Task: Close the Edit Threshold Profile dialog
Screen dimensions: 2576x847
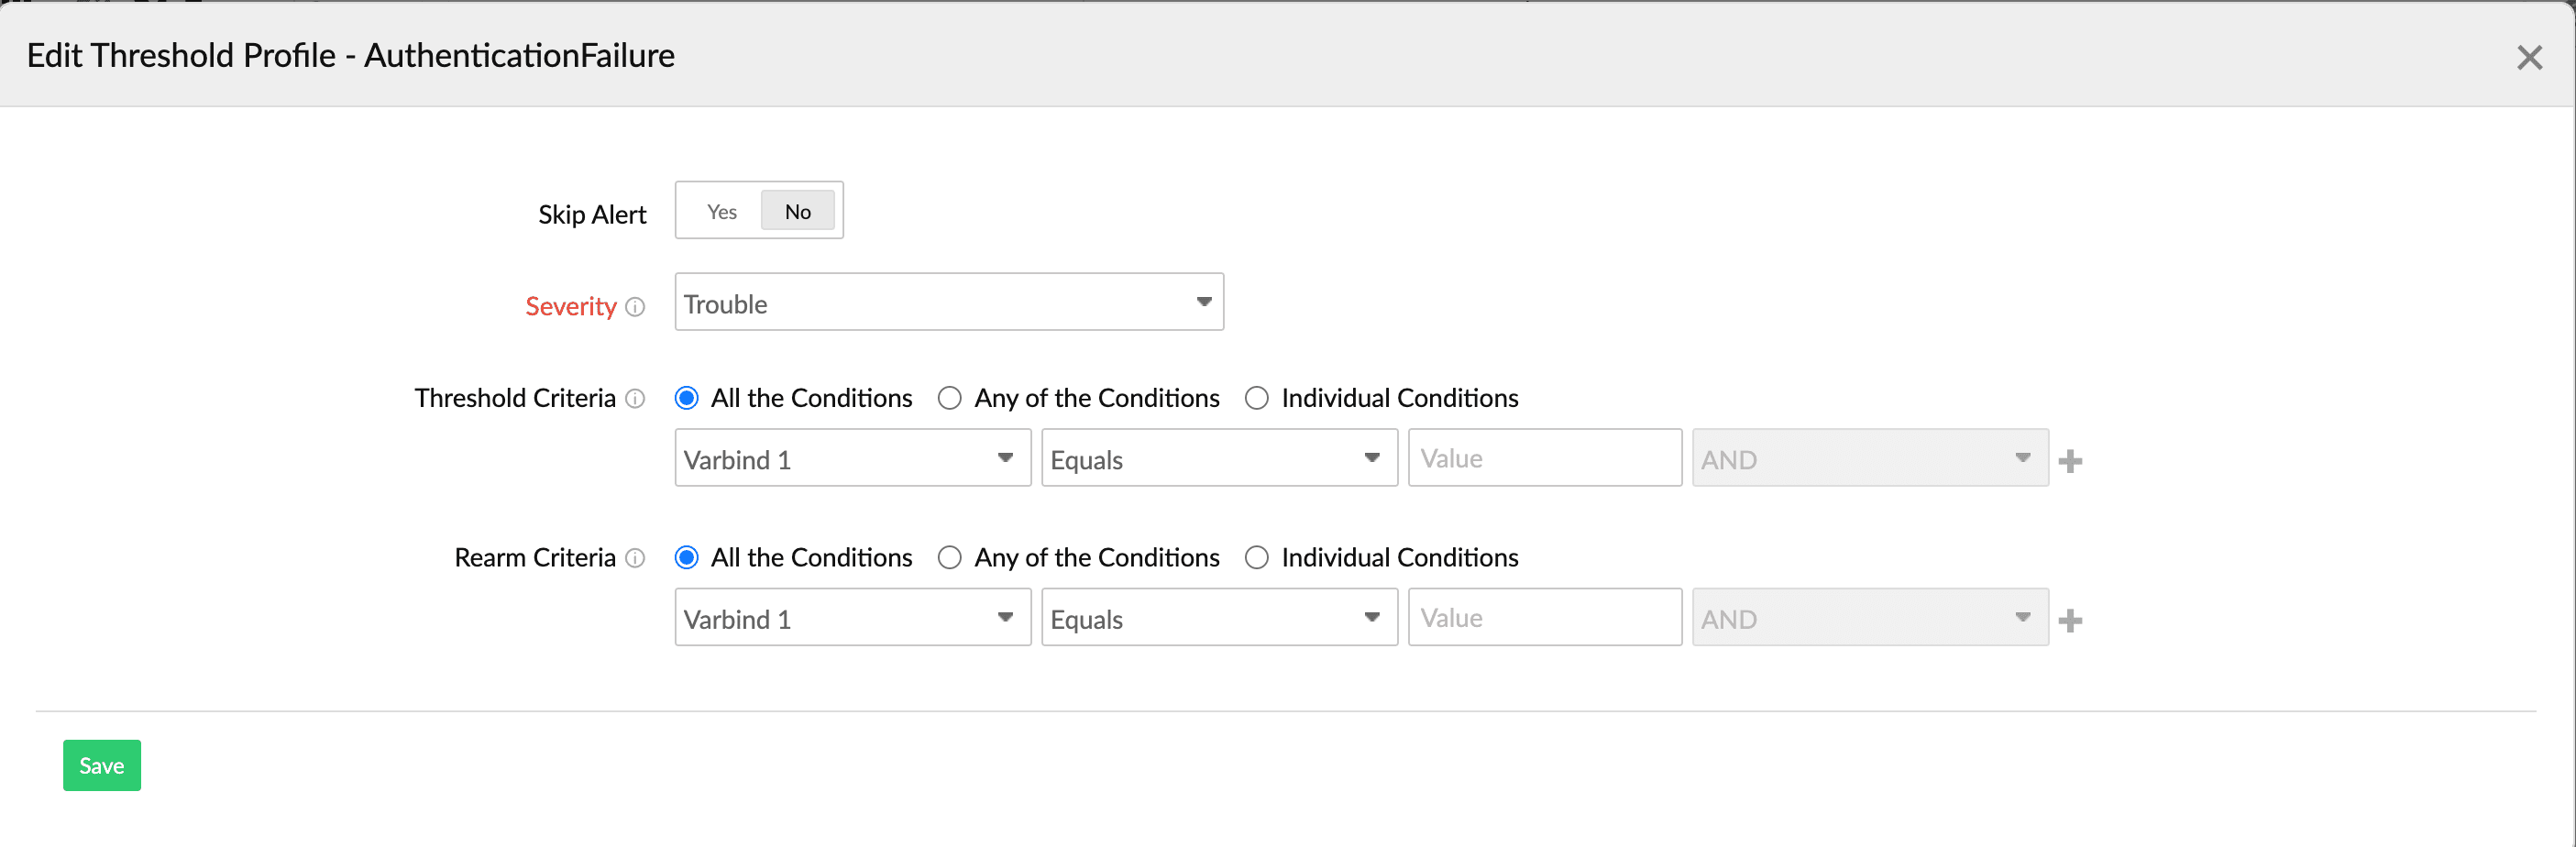Action: pos(2529,58)
